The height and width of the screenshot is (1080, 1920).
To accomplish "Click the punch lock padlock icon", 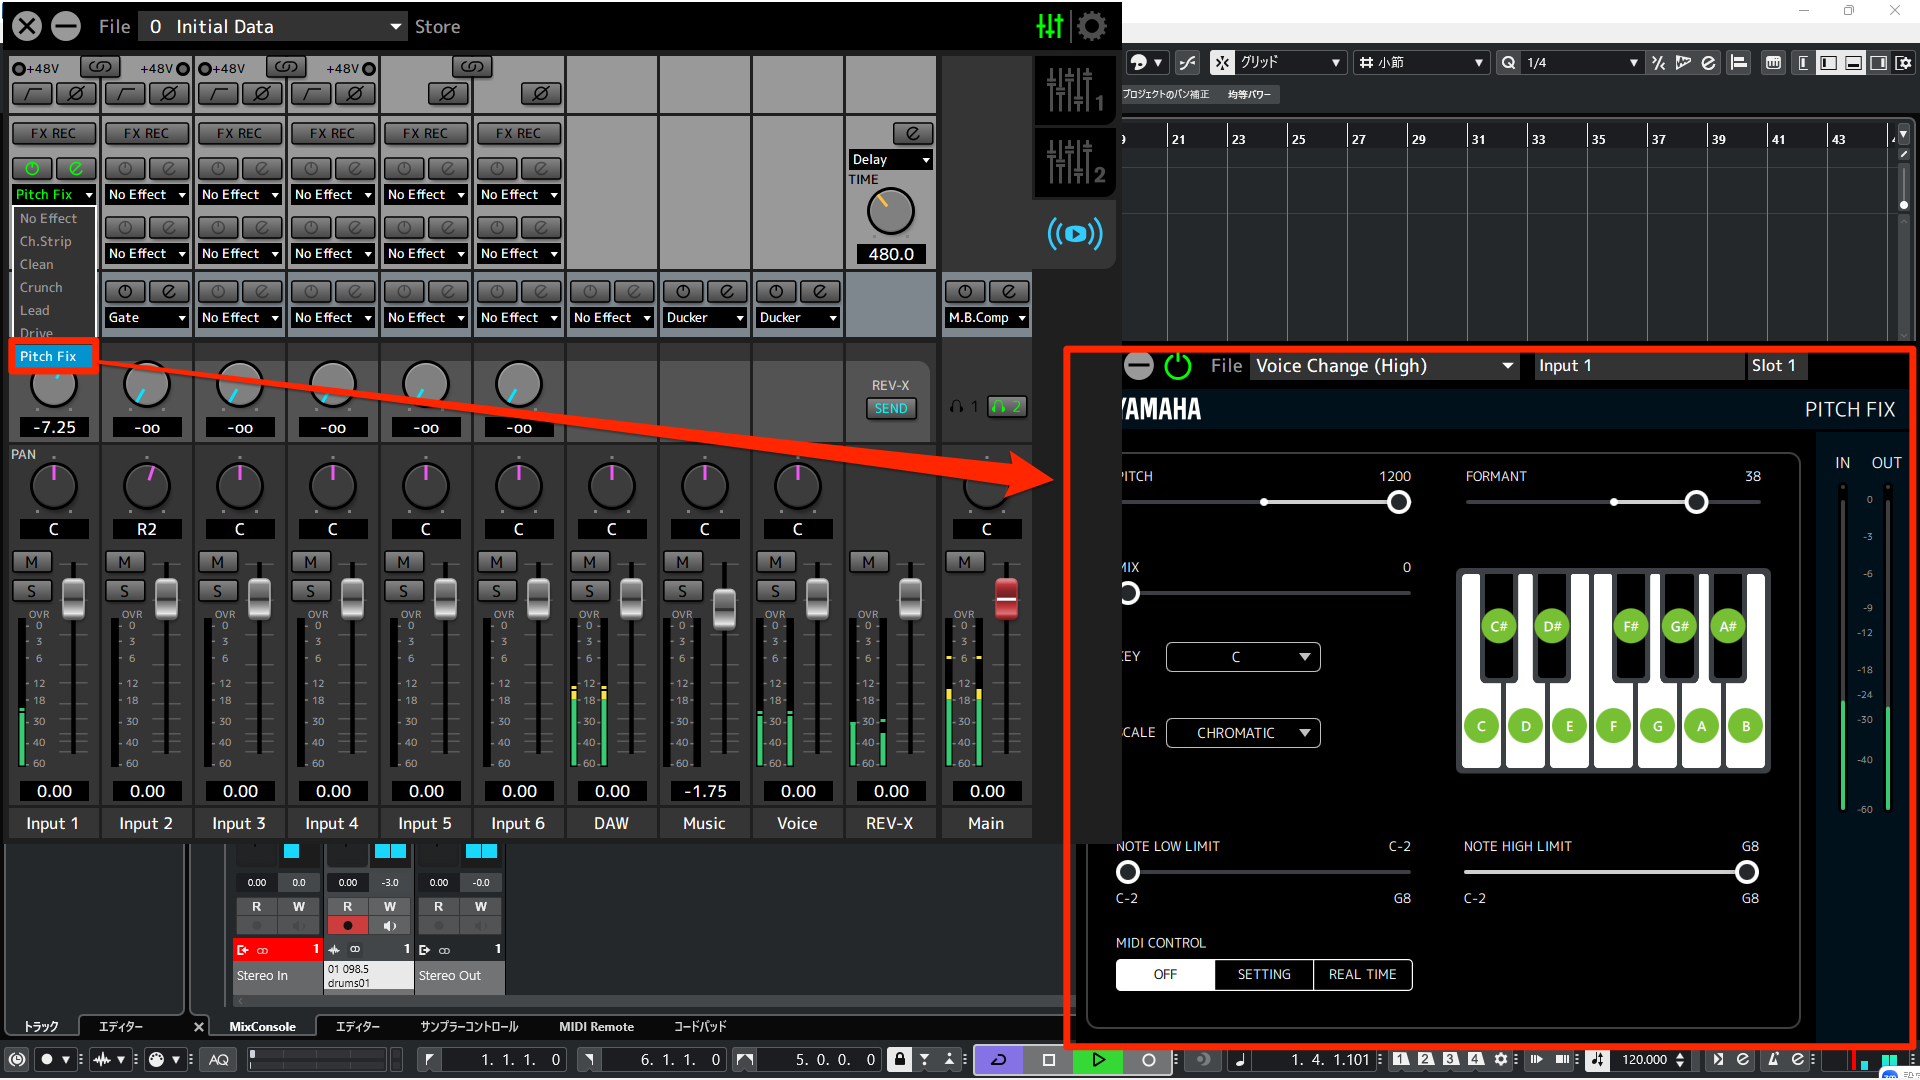I will pos(900,1059).
